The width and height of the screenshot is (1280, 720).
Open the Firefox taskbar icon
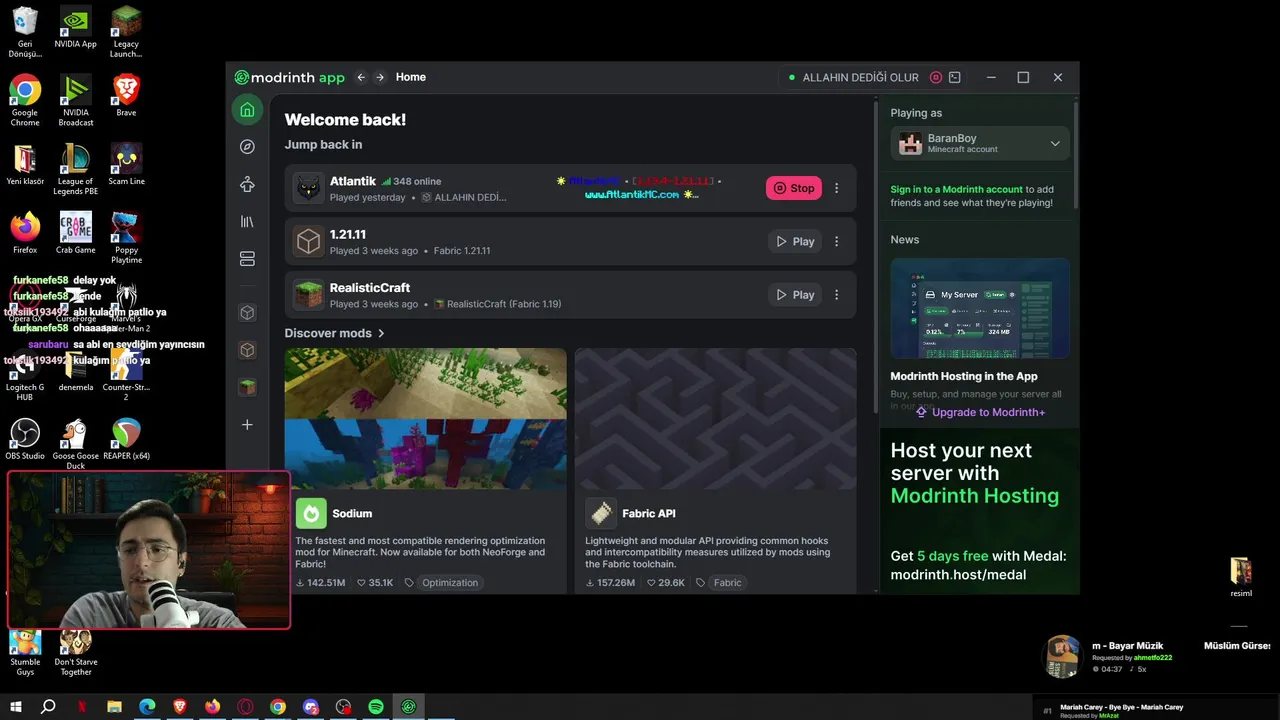212,707
